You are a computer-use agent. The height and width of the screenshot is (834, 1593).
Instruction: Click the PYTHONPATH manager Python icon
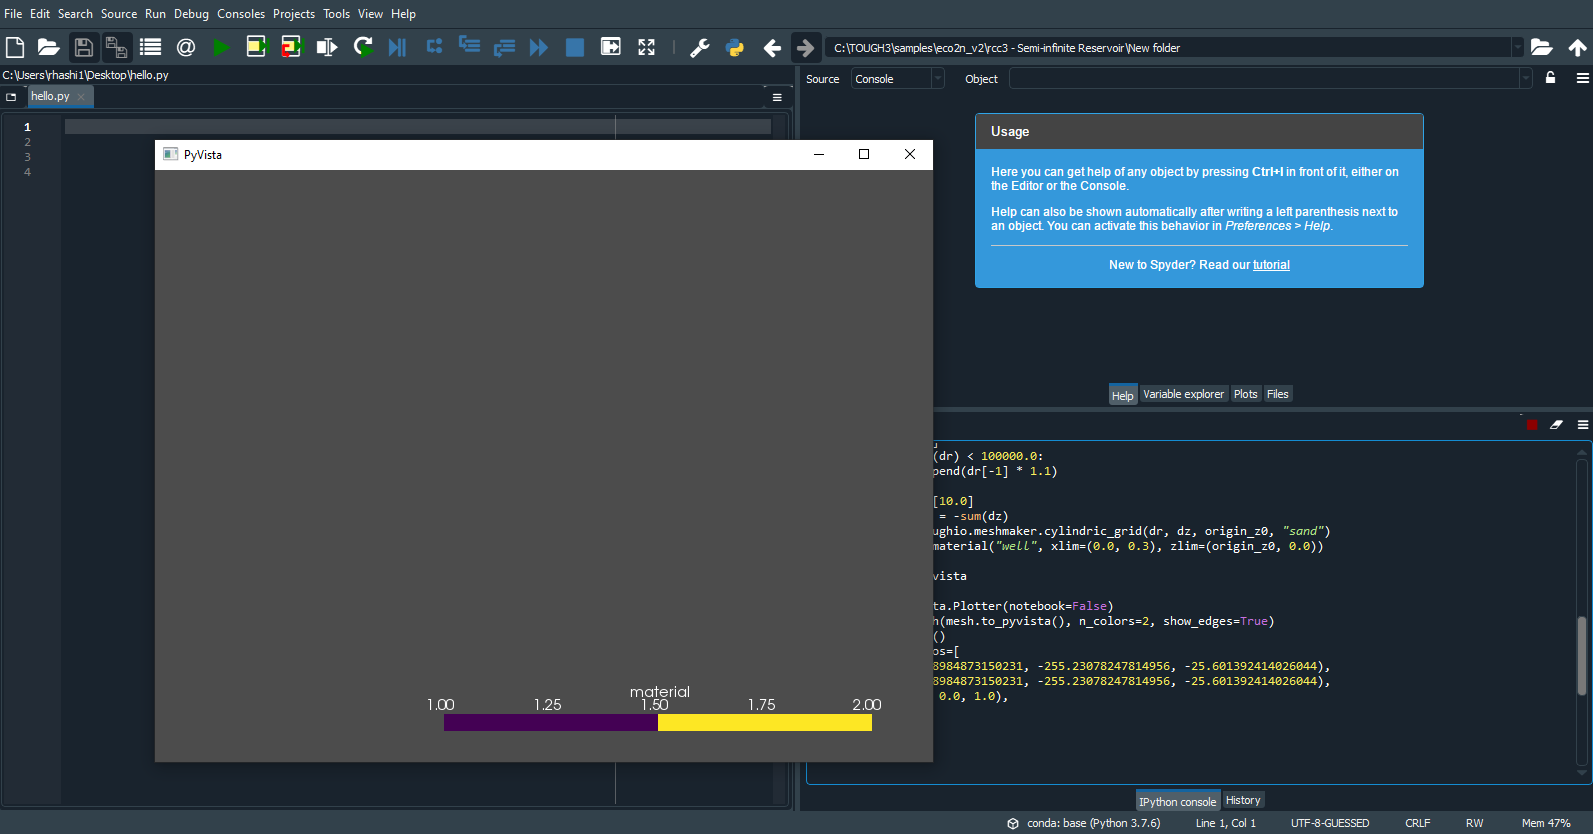tap(735, 47)
